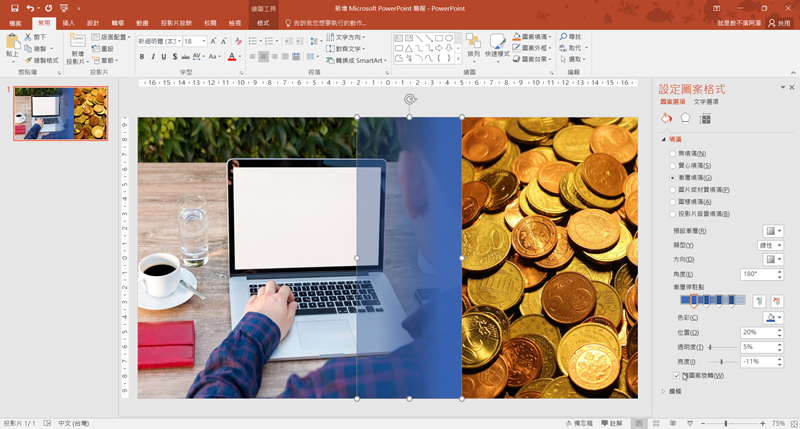Screen dimensions: 800x429
Task: Open the 預設漸層 preset gradient dropdown
Action: tap(773, 231)
